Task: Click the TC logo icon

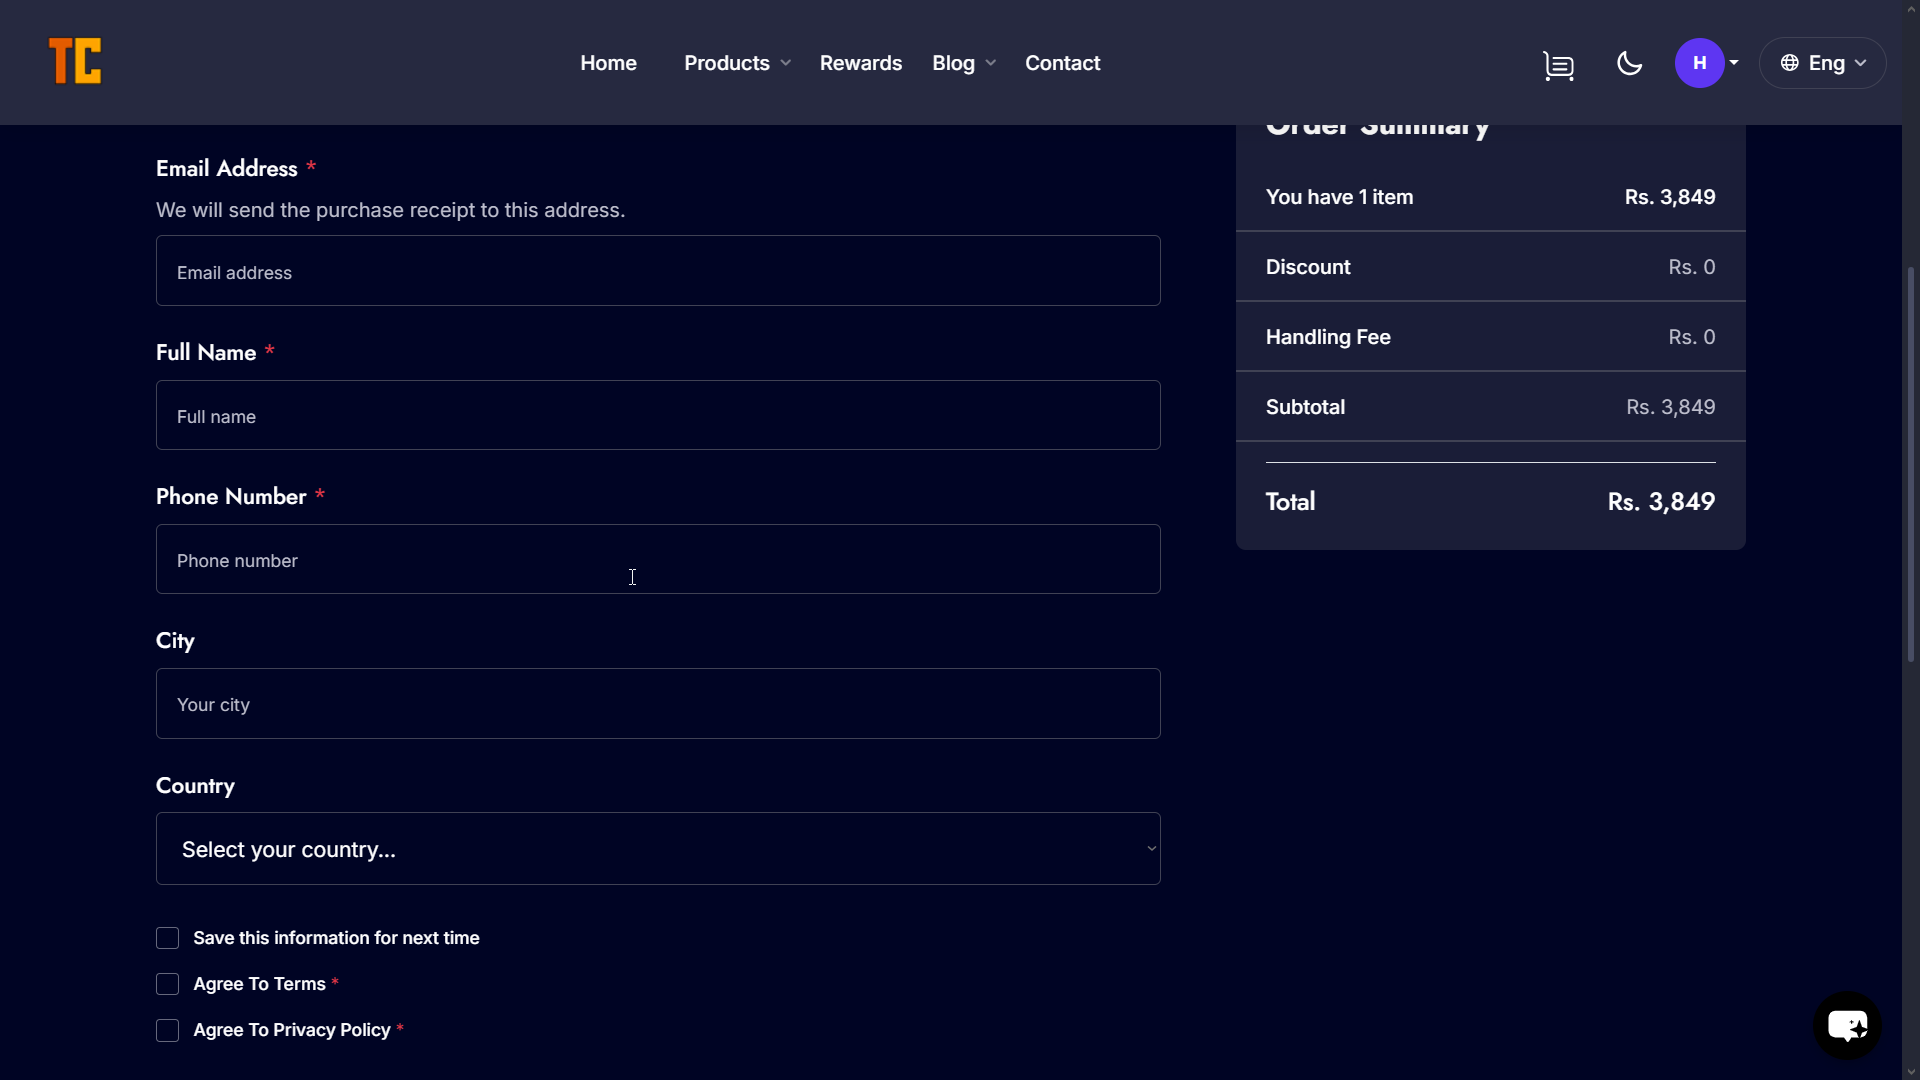Action: click(75, 62)
